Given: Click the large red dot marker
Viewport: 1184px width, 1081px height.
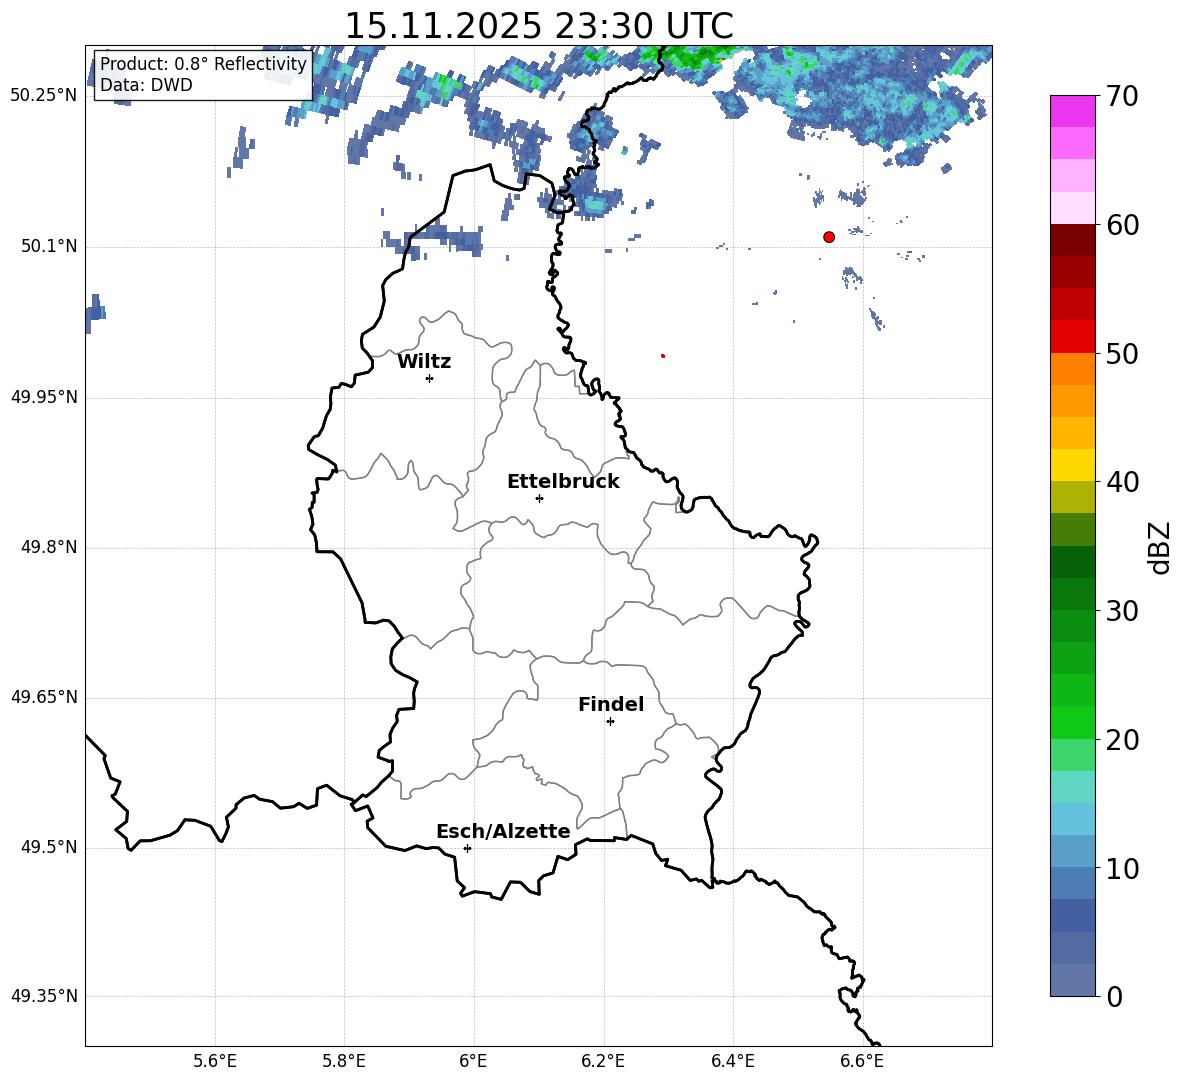Looking at the screenshot, I should tap(828, 237).
